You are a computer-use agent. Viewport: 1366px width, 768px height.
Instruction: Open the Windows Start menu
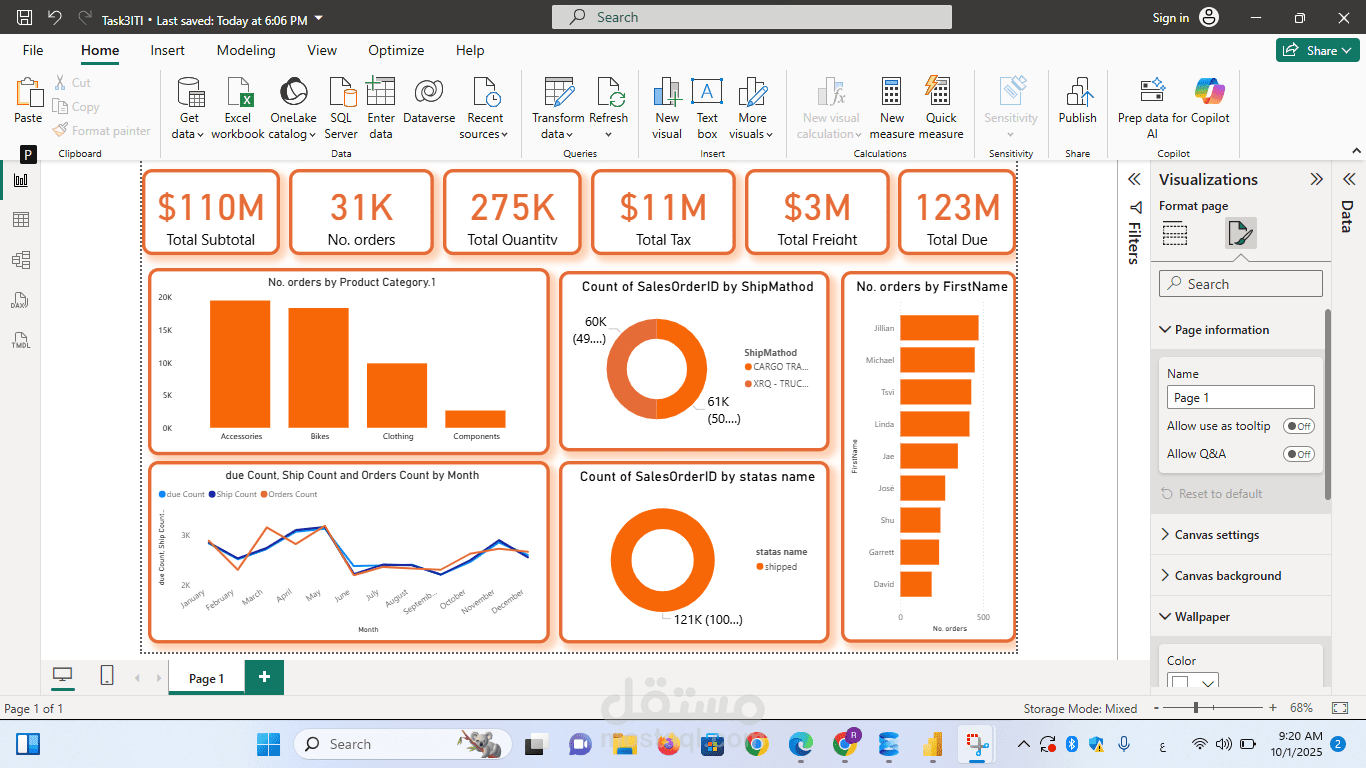click(269, 744)
